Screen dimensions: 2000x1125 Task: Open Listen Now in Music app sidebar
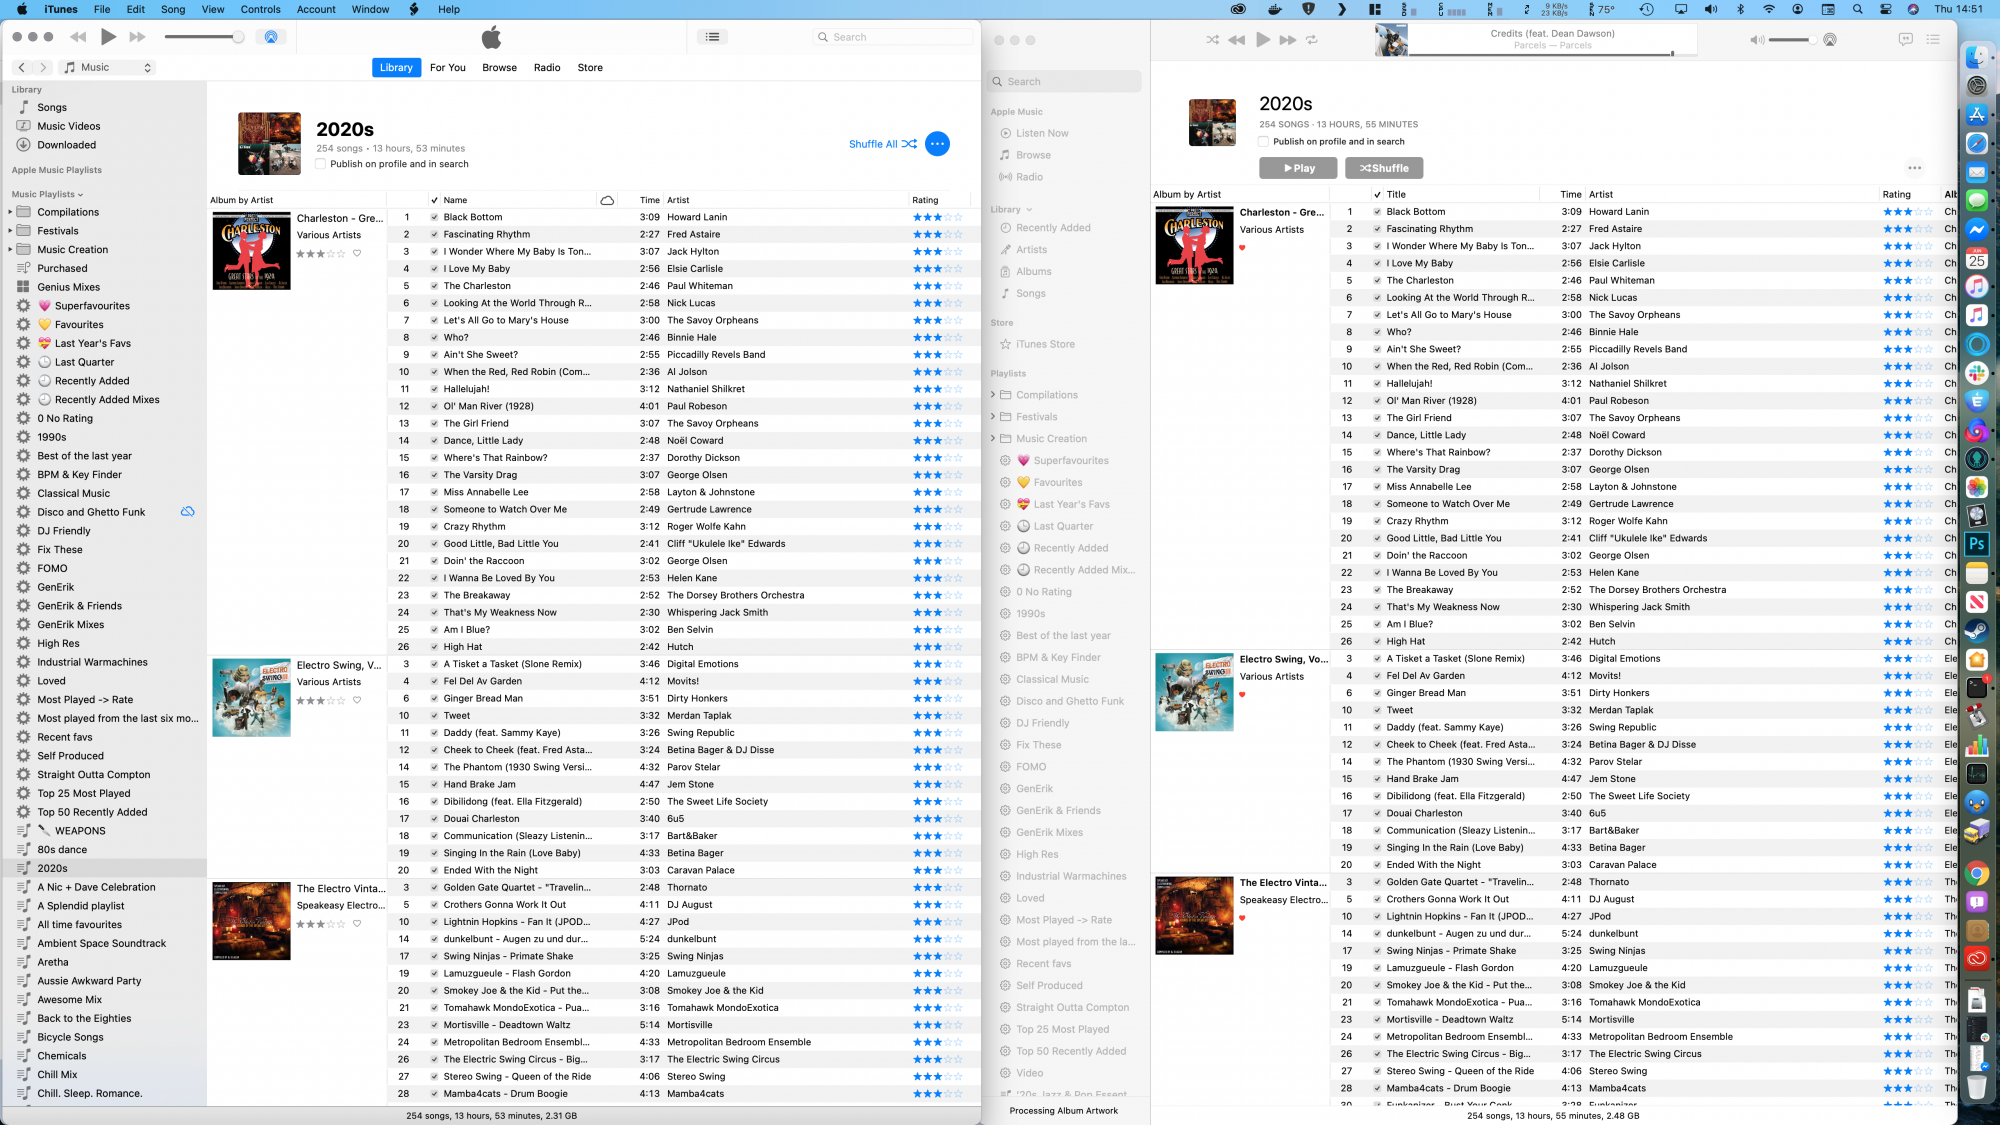click(x=1042, y=133)
